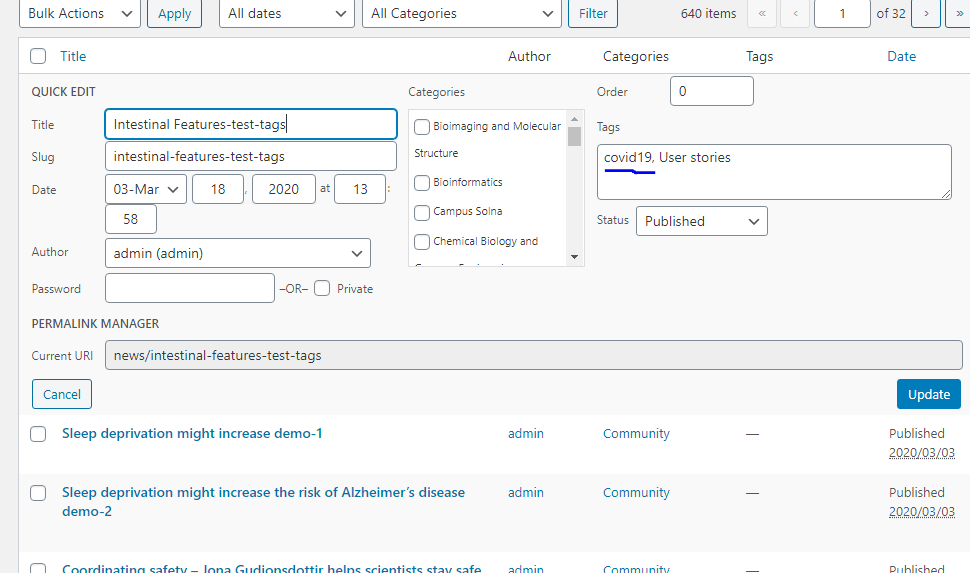970x573 pixels.
Task: Enable the Private checkbox
Action: [x=322, y=289]
